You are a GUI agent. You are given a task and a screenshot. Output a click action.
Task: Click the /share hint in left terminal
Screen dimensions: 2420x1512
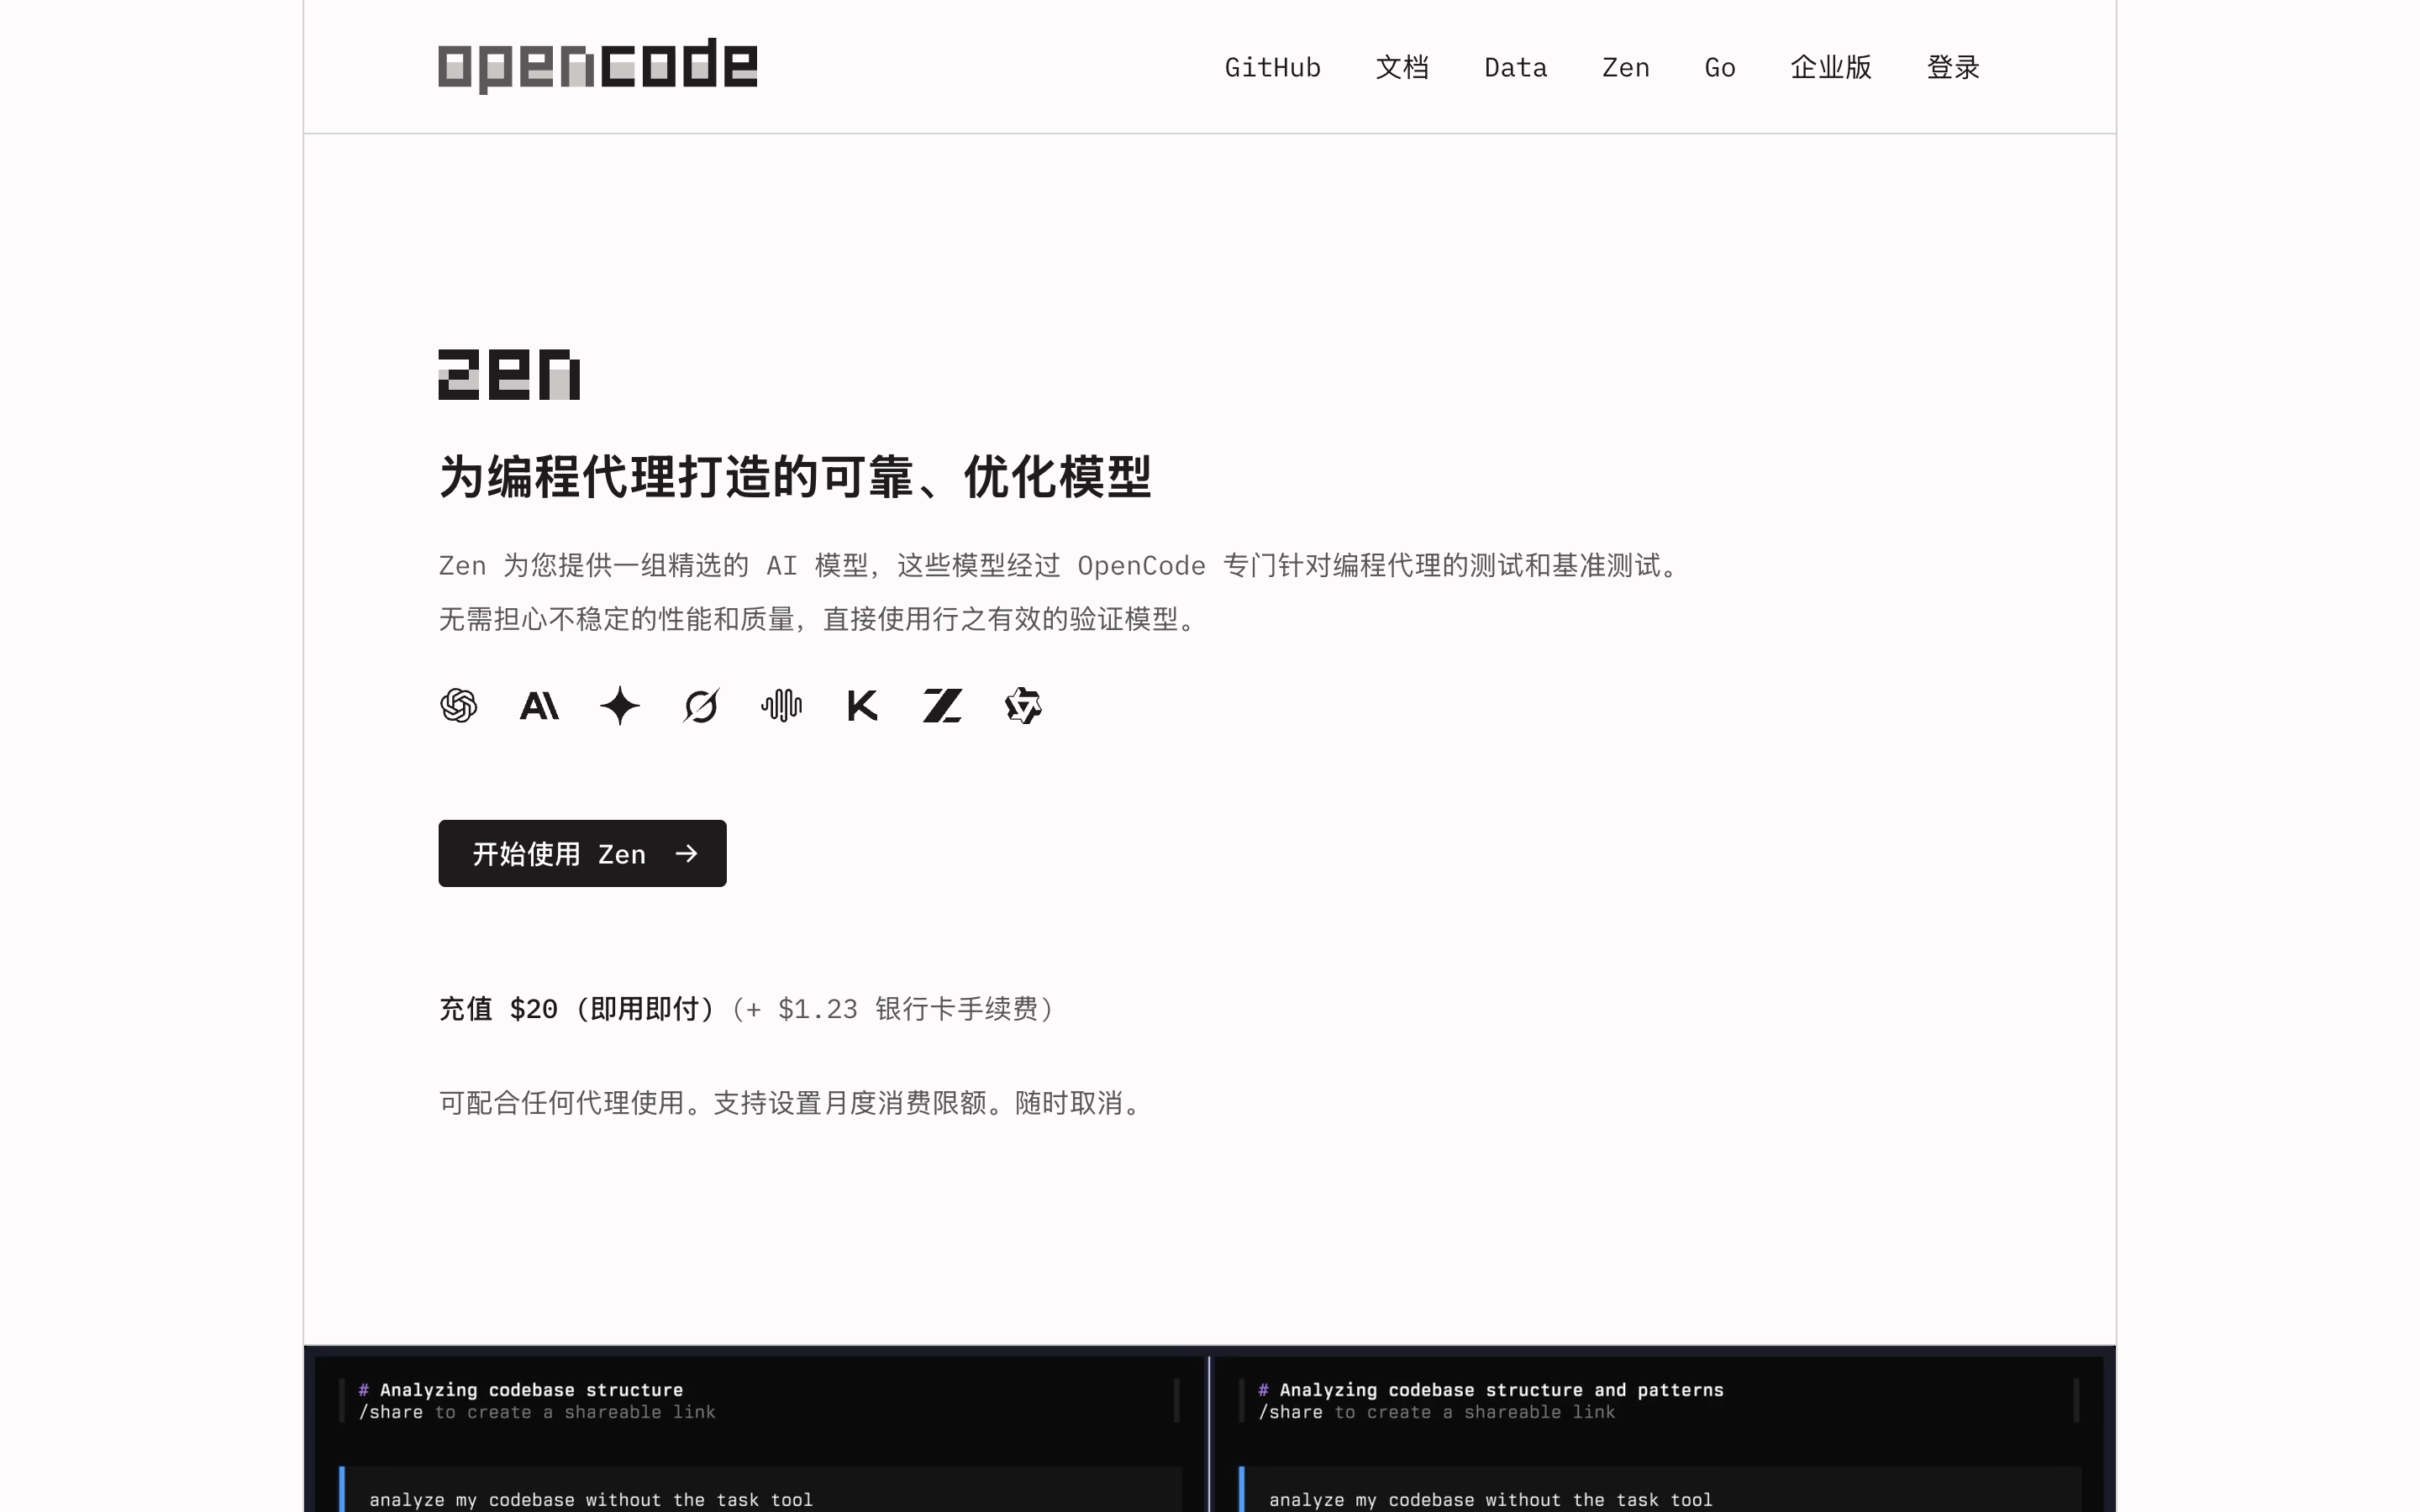point(537,1412)
